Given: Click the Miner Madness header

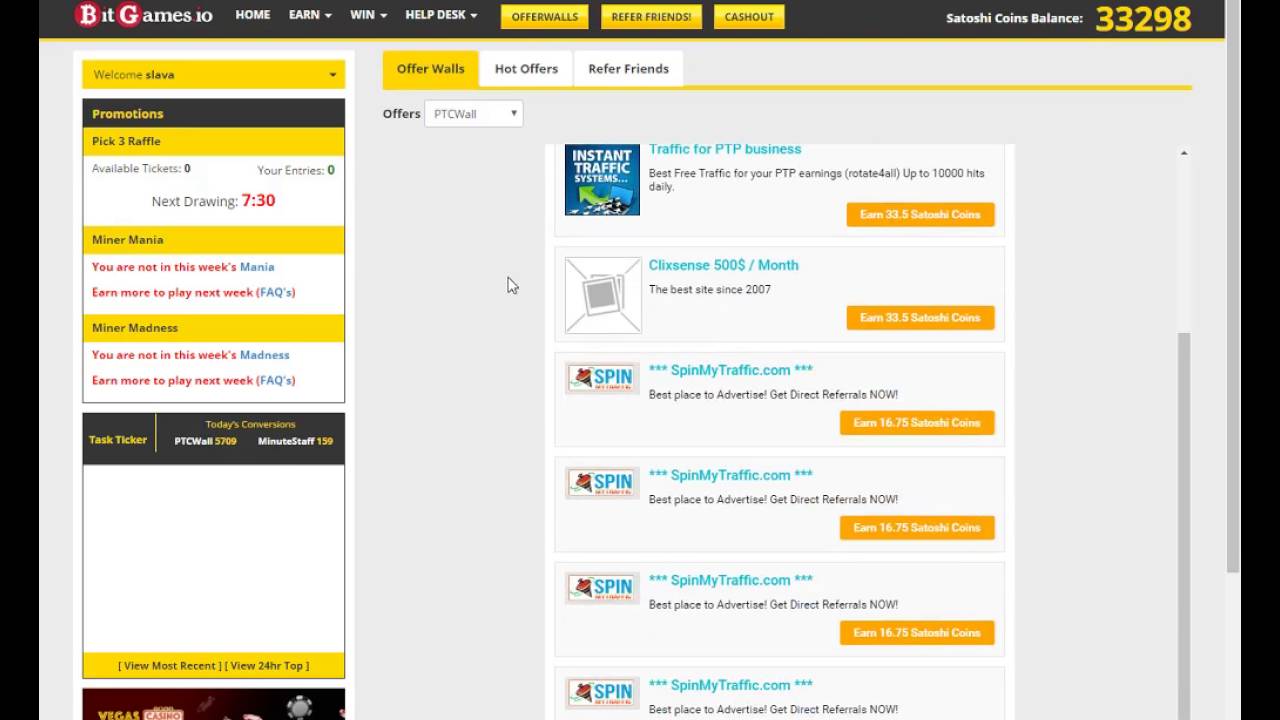Looking at the screenshot, I should [214, 328].
